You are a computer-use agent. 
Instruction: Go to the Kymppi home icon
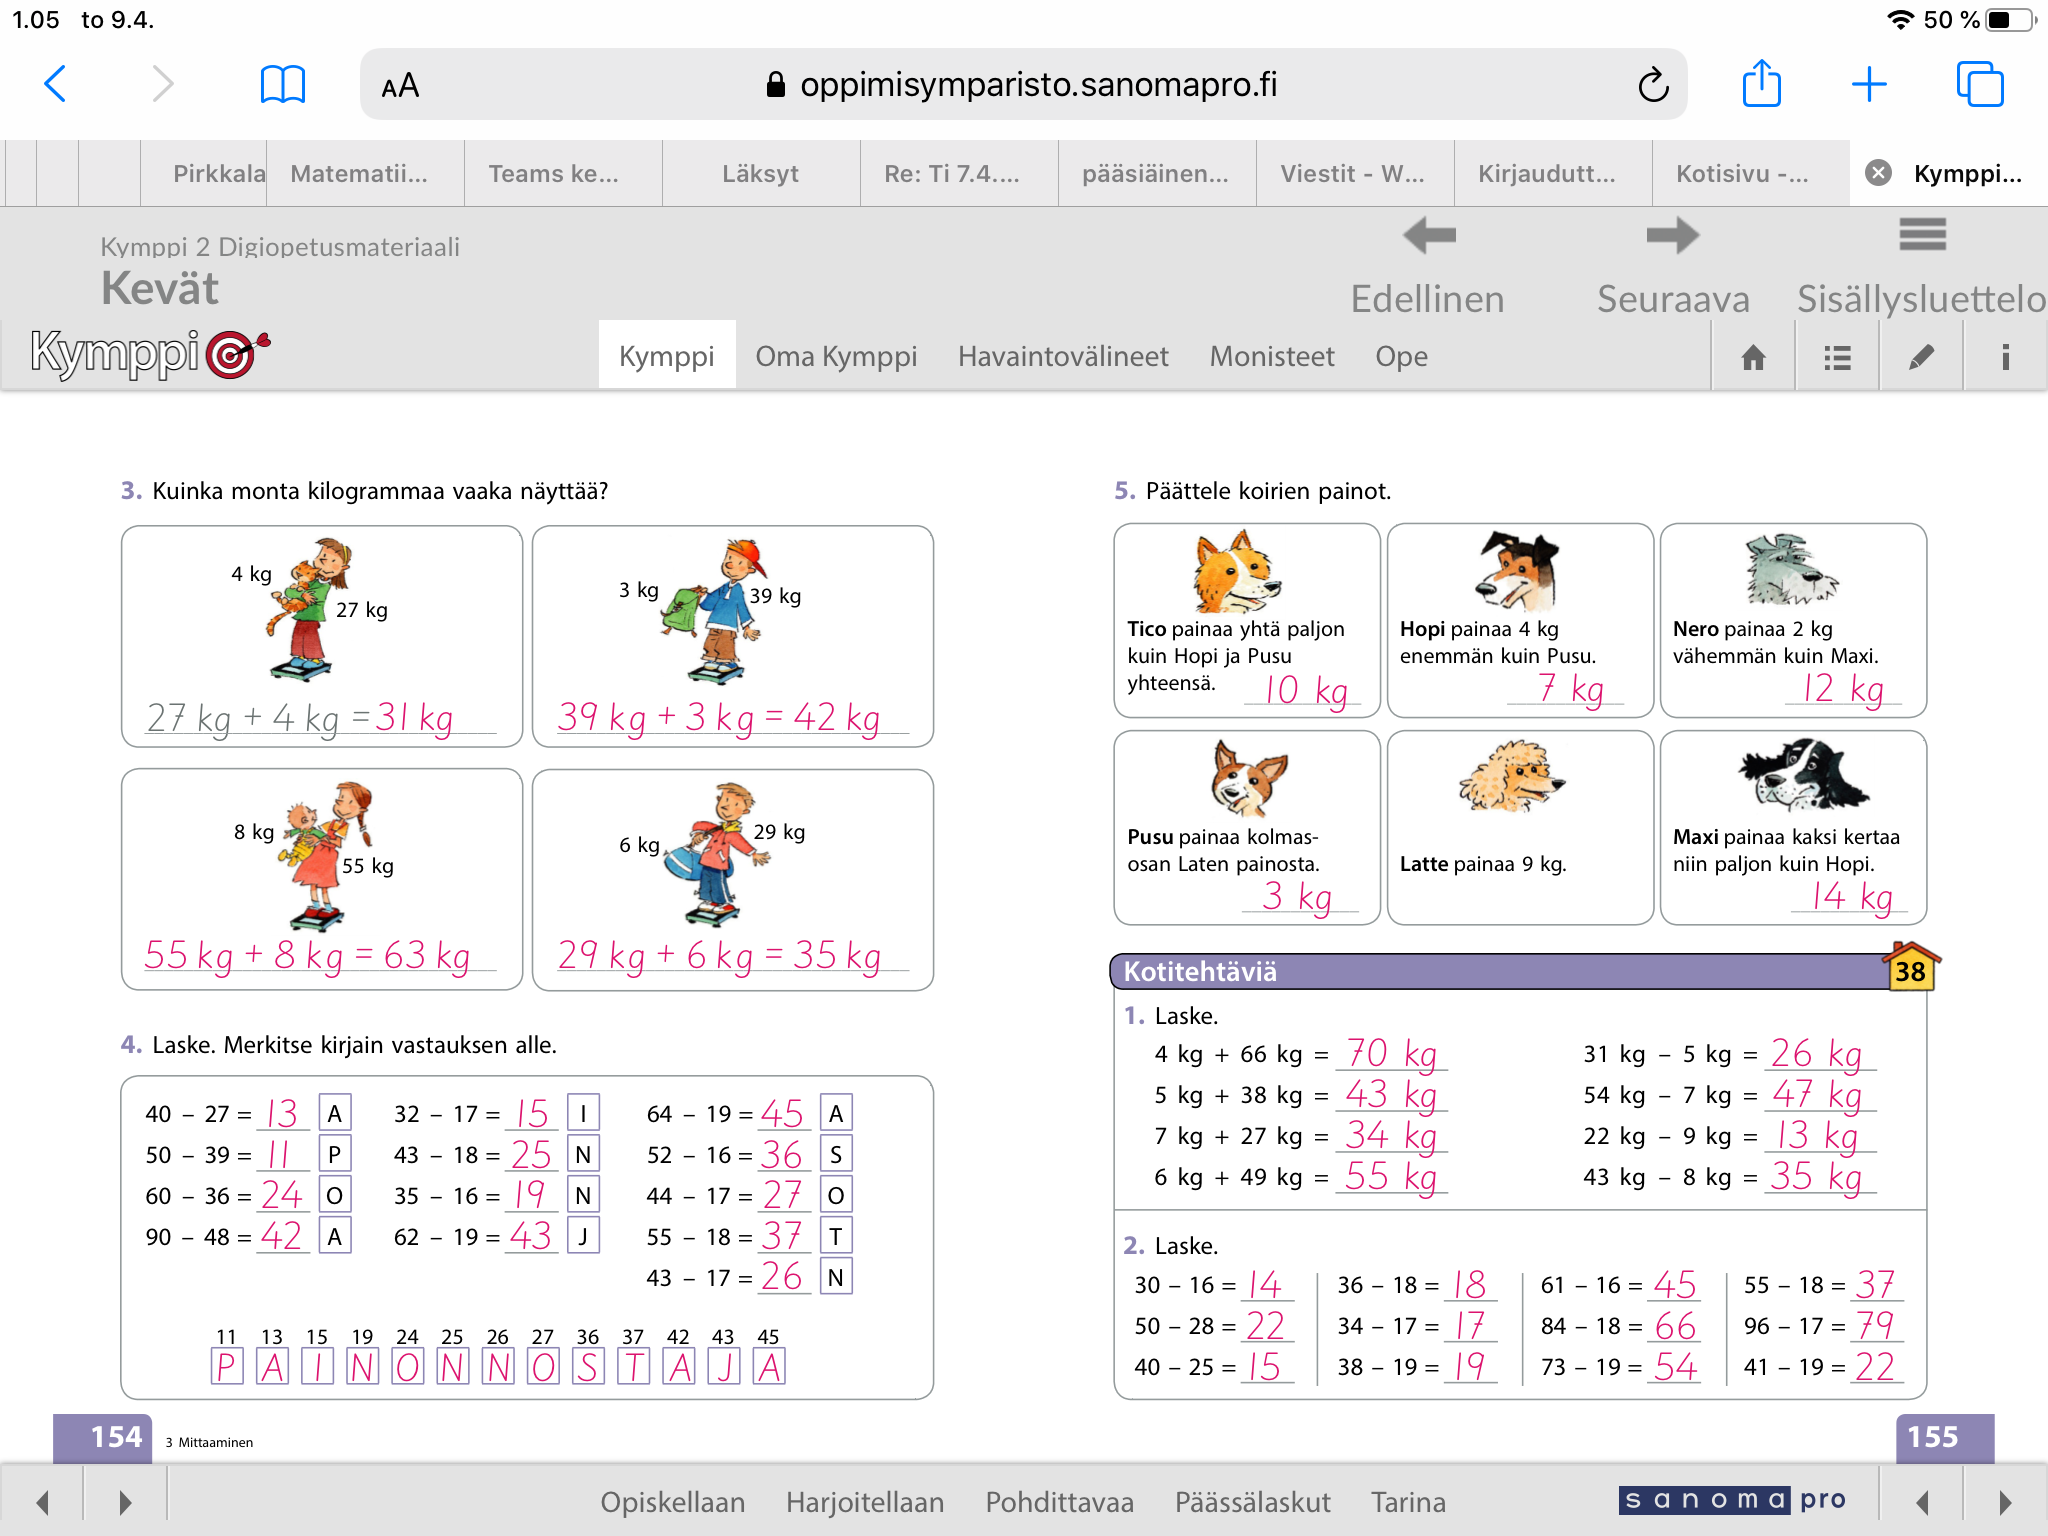pos(1753,357)
